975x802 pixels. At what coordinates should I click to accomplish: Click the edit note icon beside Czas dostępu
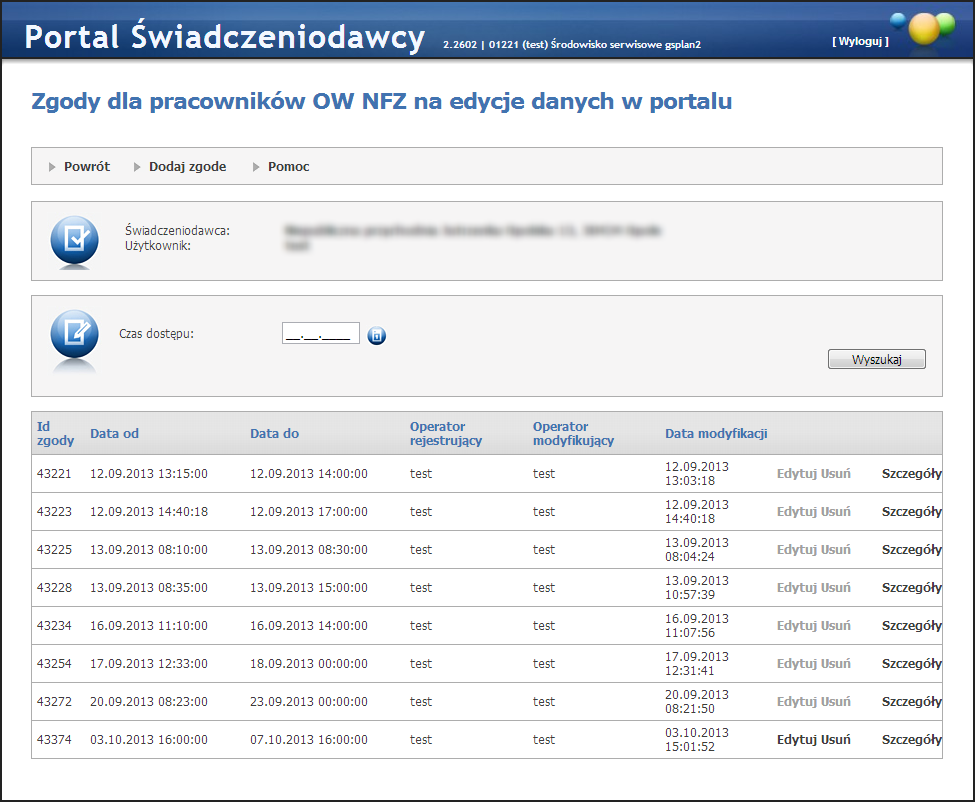(x=75, y=334)
